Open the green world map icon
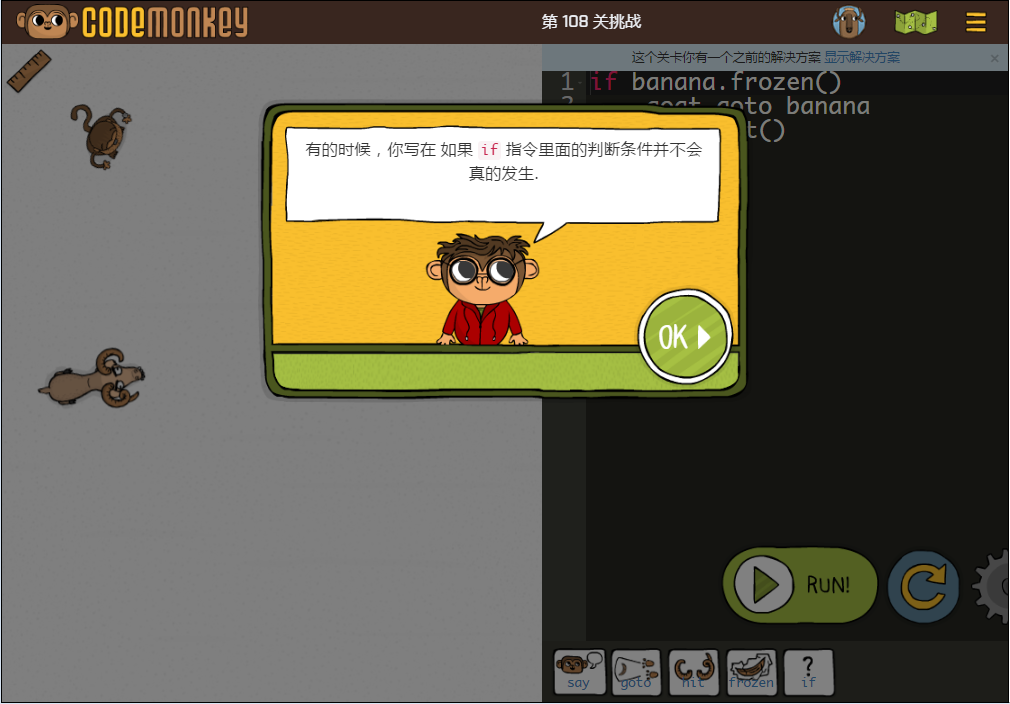1010x704 pixels. click(x=915, y=23)
